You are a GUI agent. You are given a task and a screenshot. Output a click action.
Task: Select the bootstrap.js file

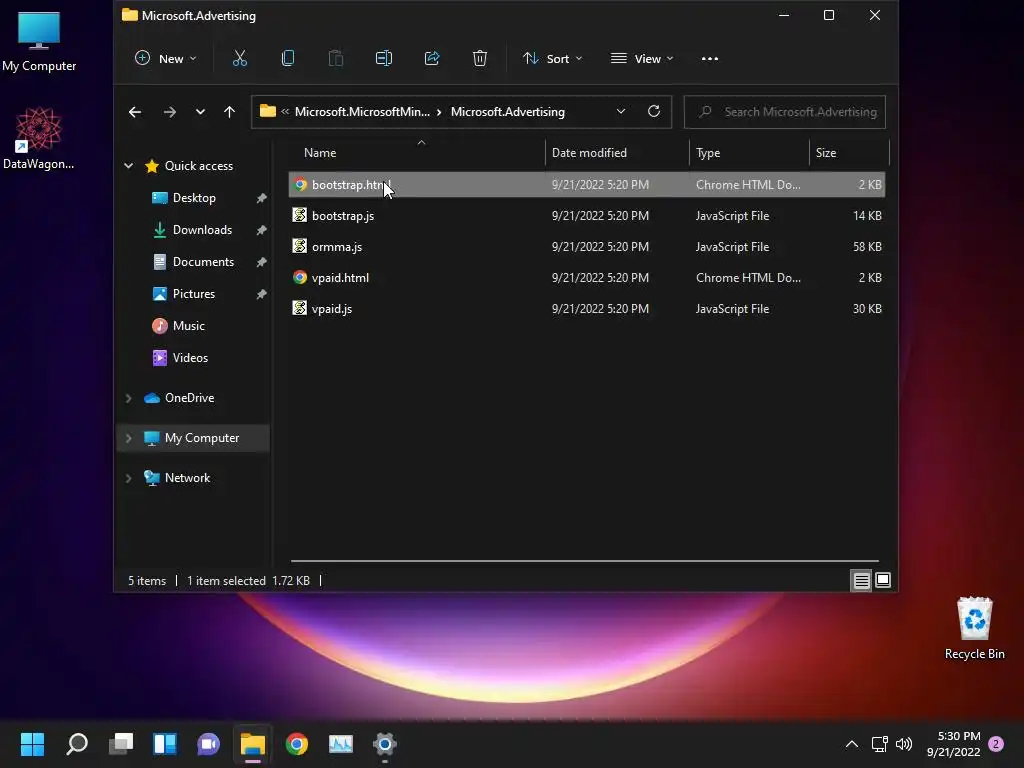click(x=586, y=216)
